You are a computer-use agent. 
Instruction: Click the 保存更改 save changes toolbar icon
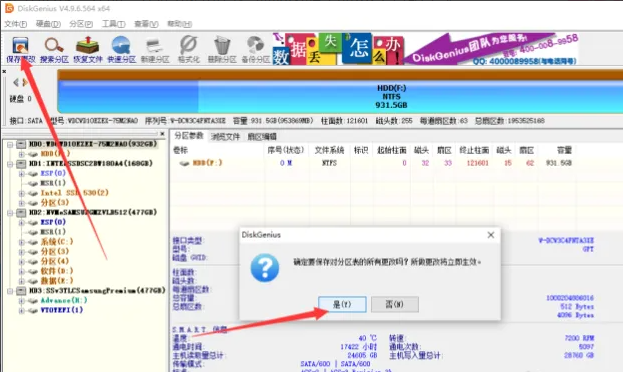pos(20,50)
